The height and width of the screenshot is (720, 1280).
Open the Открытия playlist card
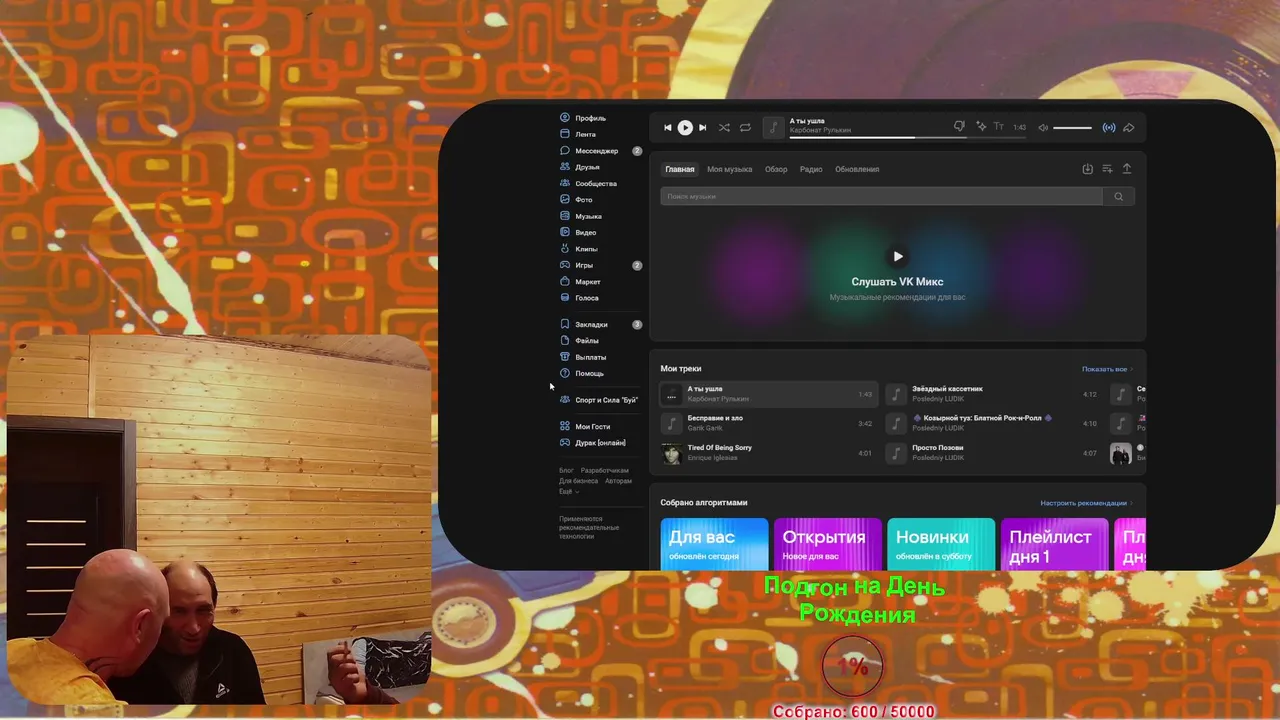pos(828,544)
